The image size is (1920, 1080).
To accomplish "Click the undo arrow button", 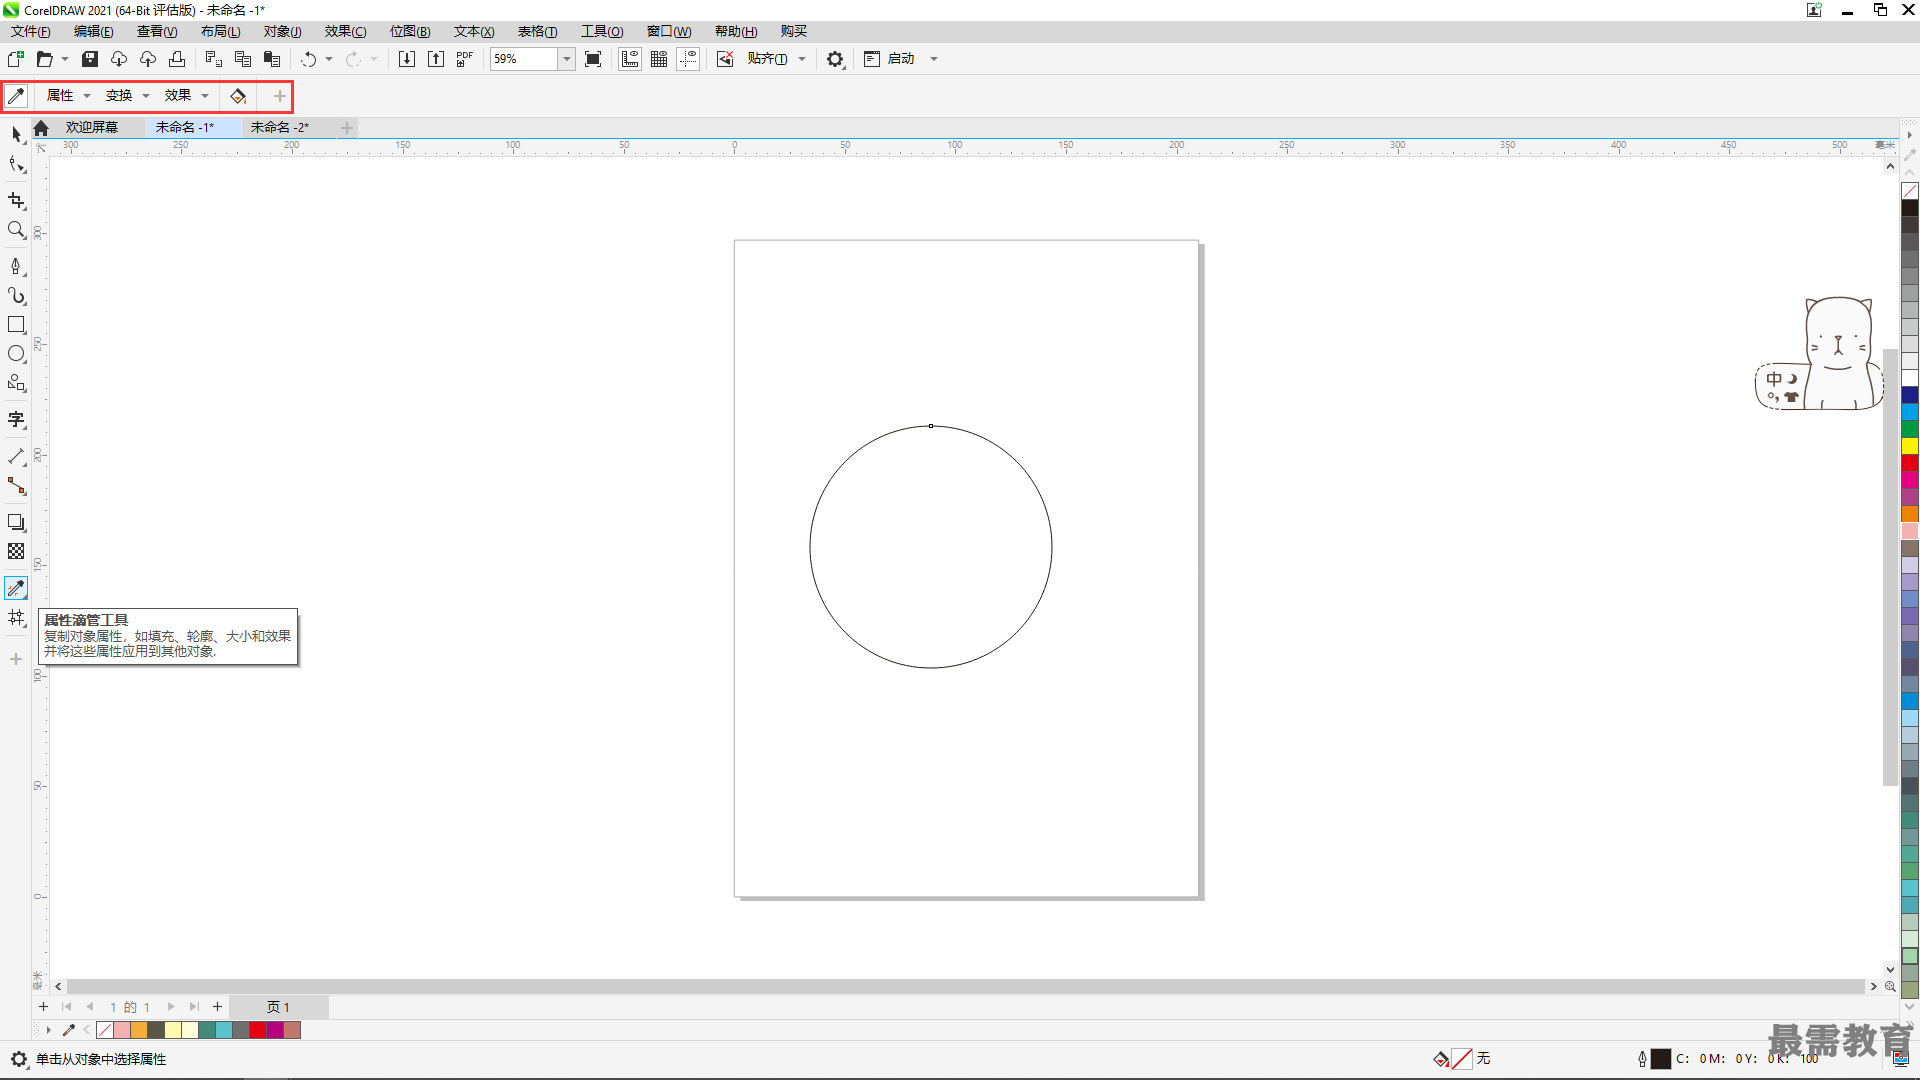I will coord(309,59).
